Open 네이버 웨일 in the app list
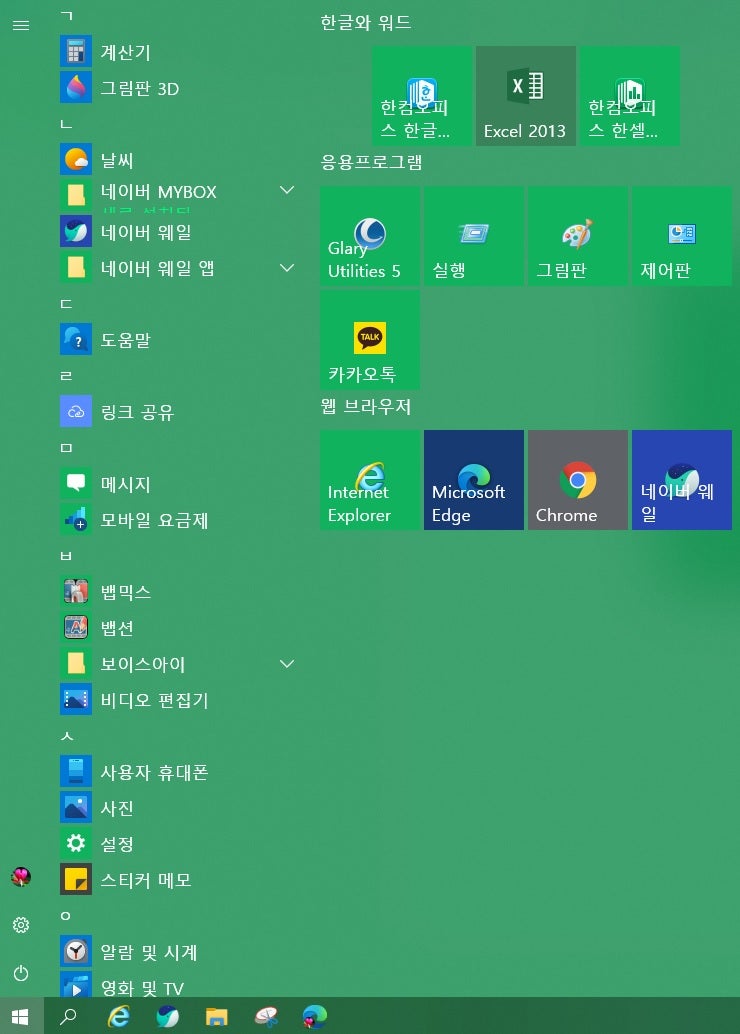The image size is (740, 1034). tap(177, 232)
